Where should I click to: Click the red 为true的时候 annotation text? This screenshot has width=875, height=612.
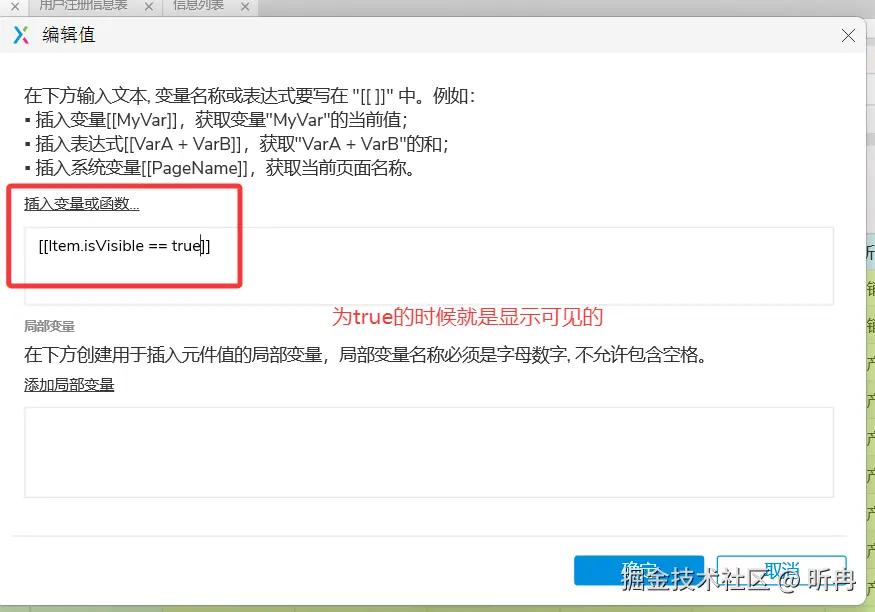click(x=468, y=317)
